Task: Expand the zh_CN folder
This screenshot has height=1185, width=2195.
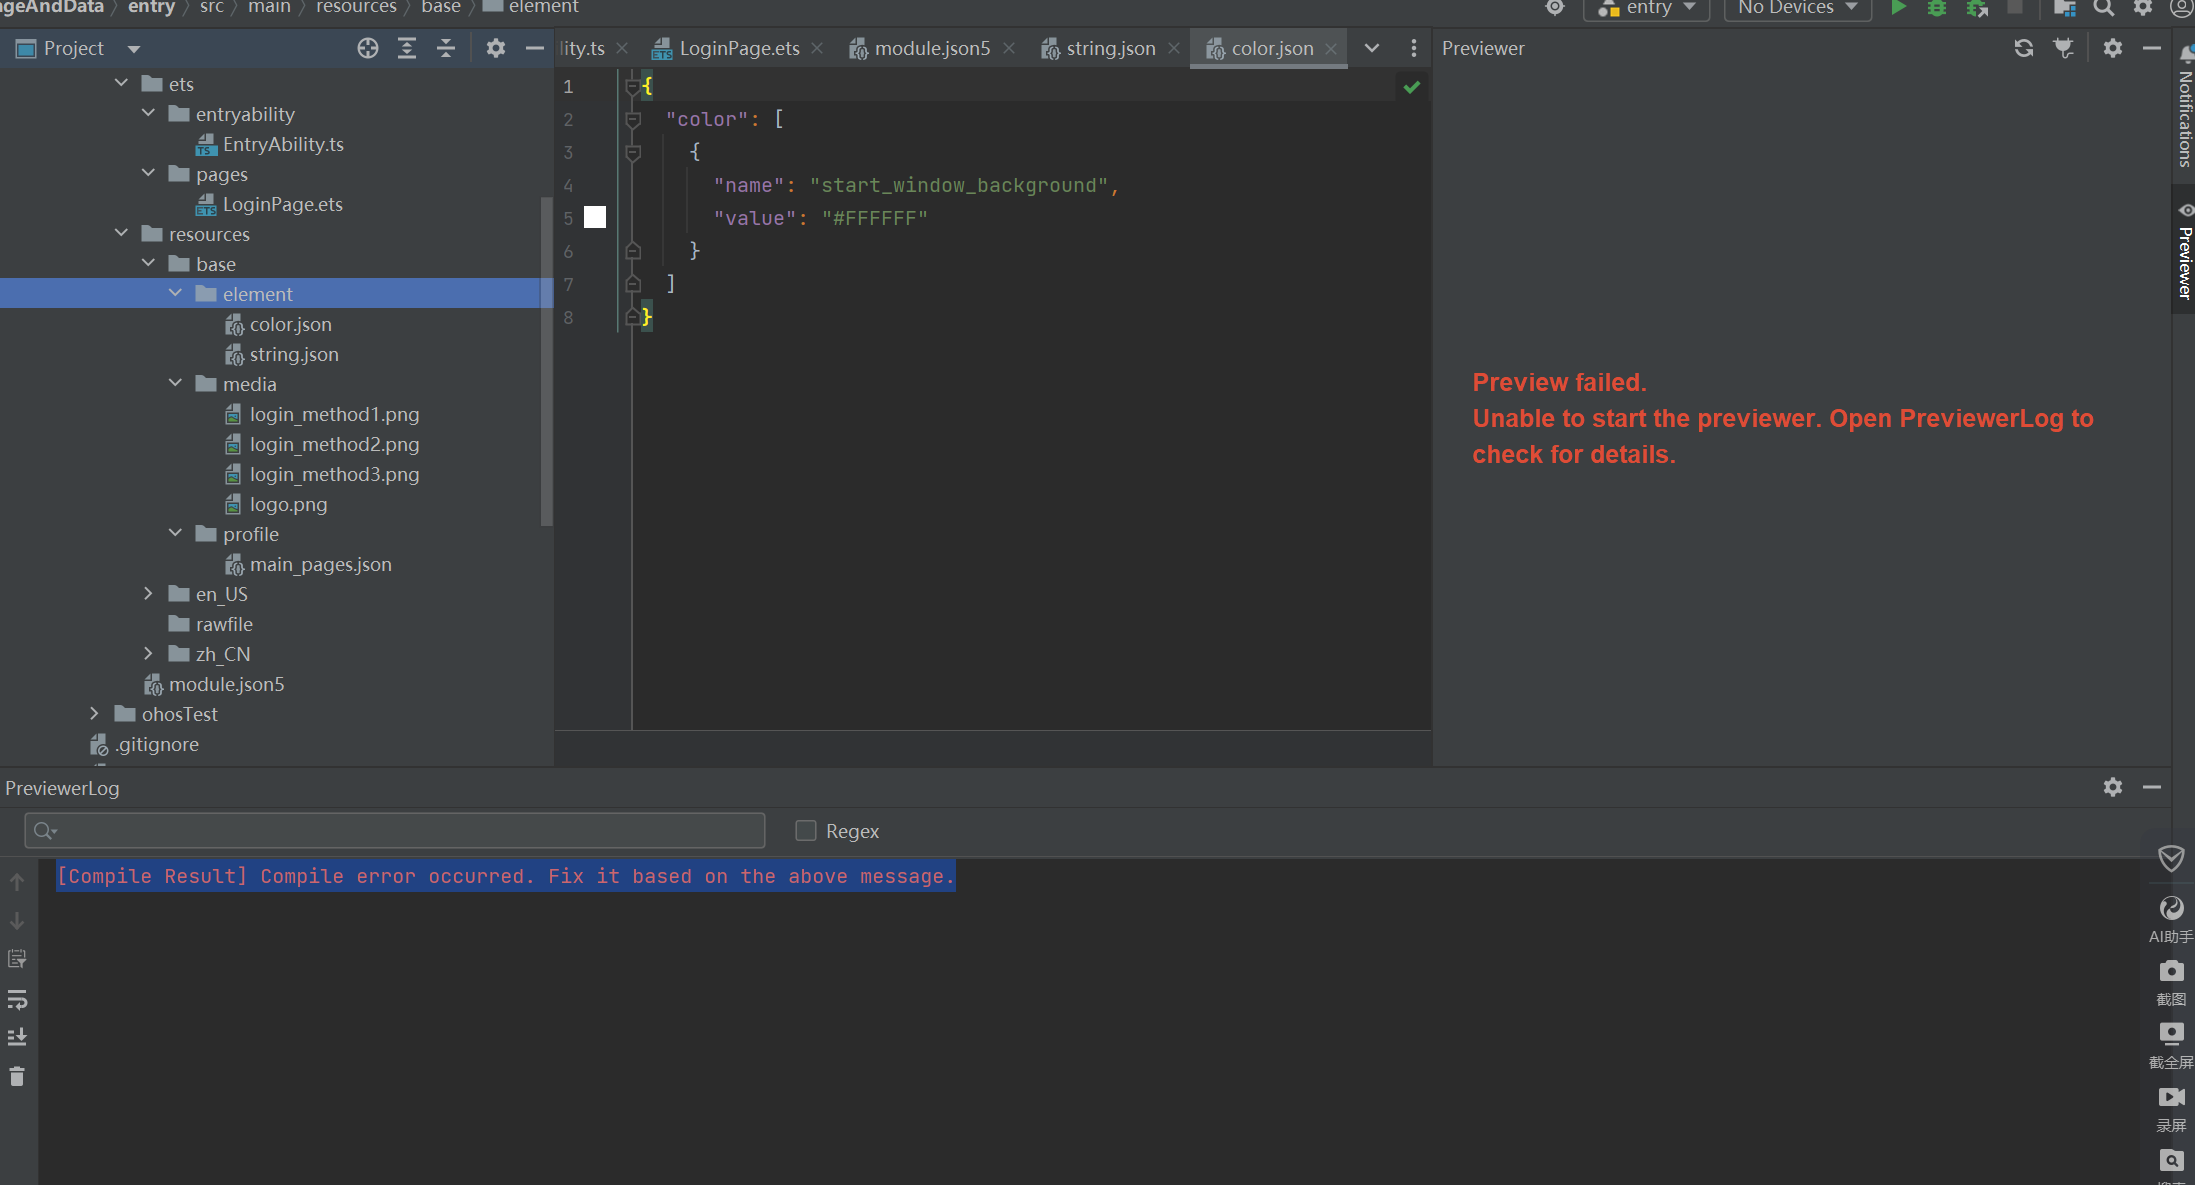Action: 148,653
